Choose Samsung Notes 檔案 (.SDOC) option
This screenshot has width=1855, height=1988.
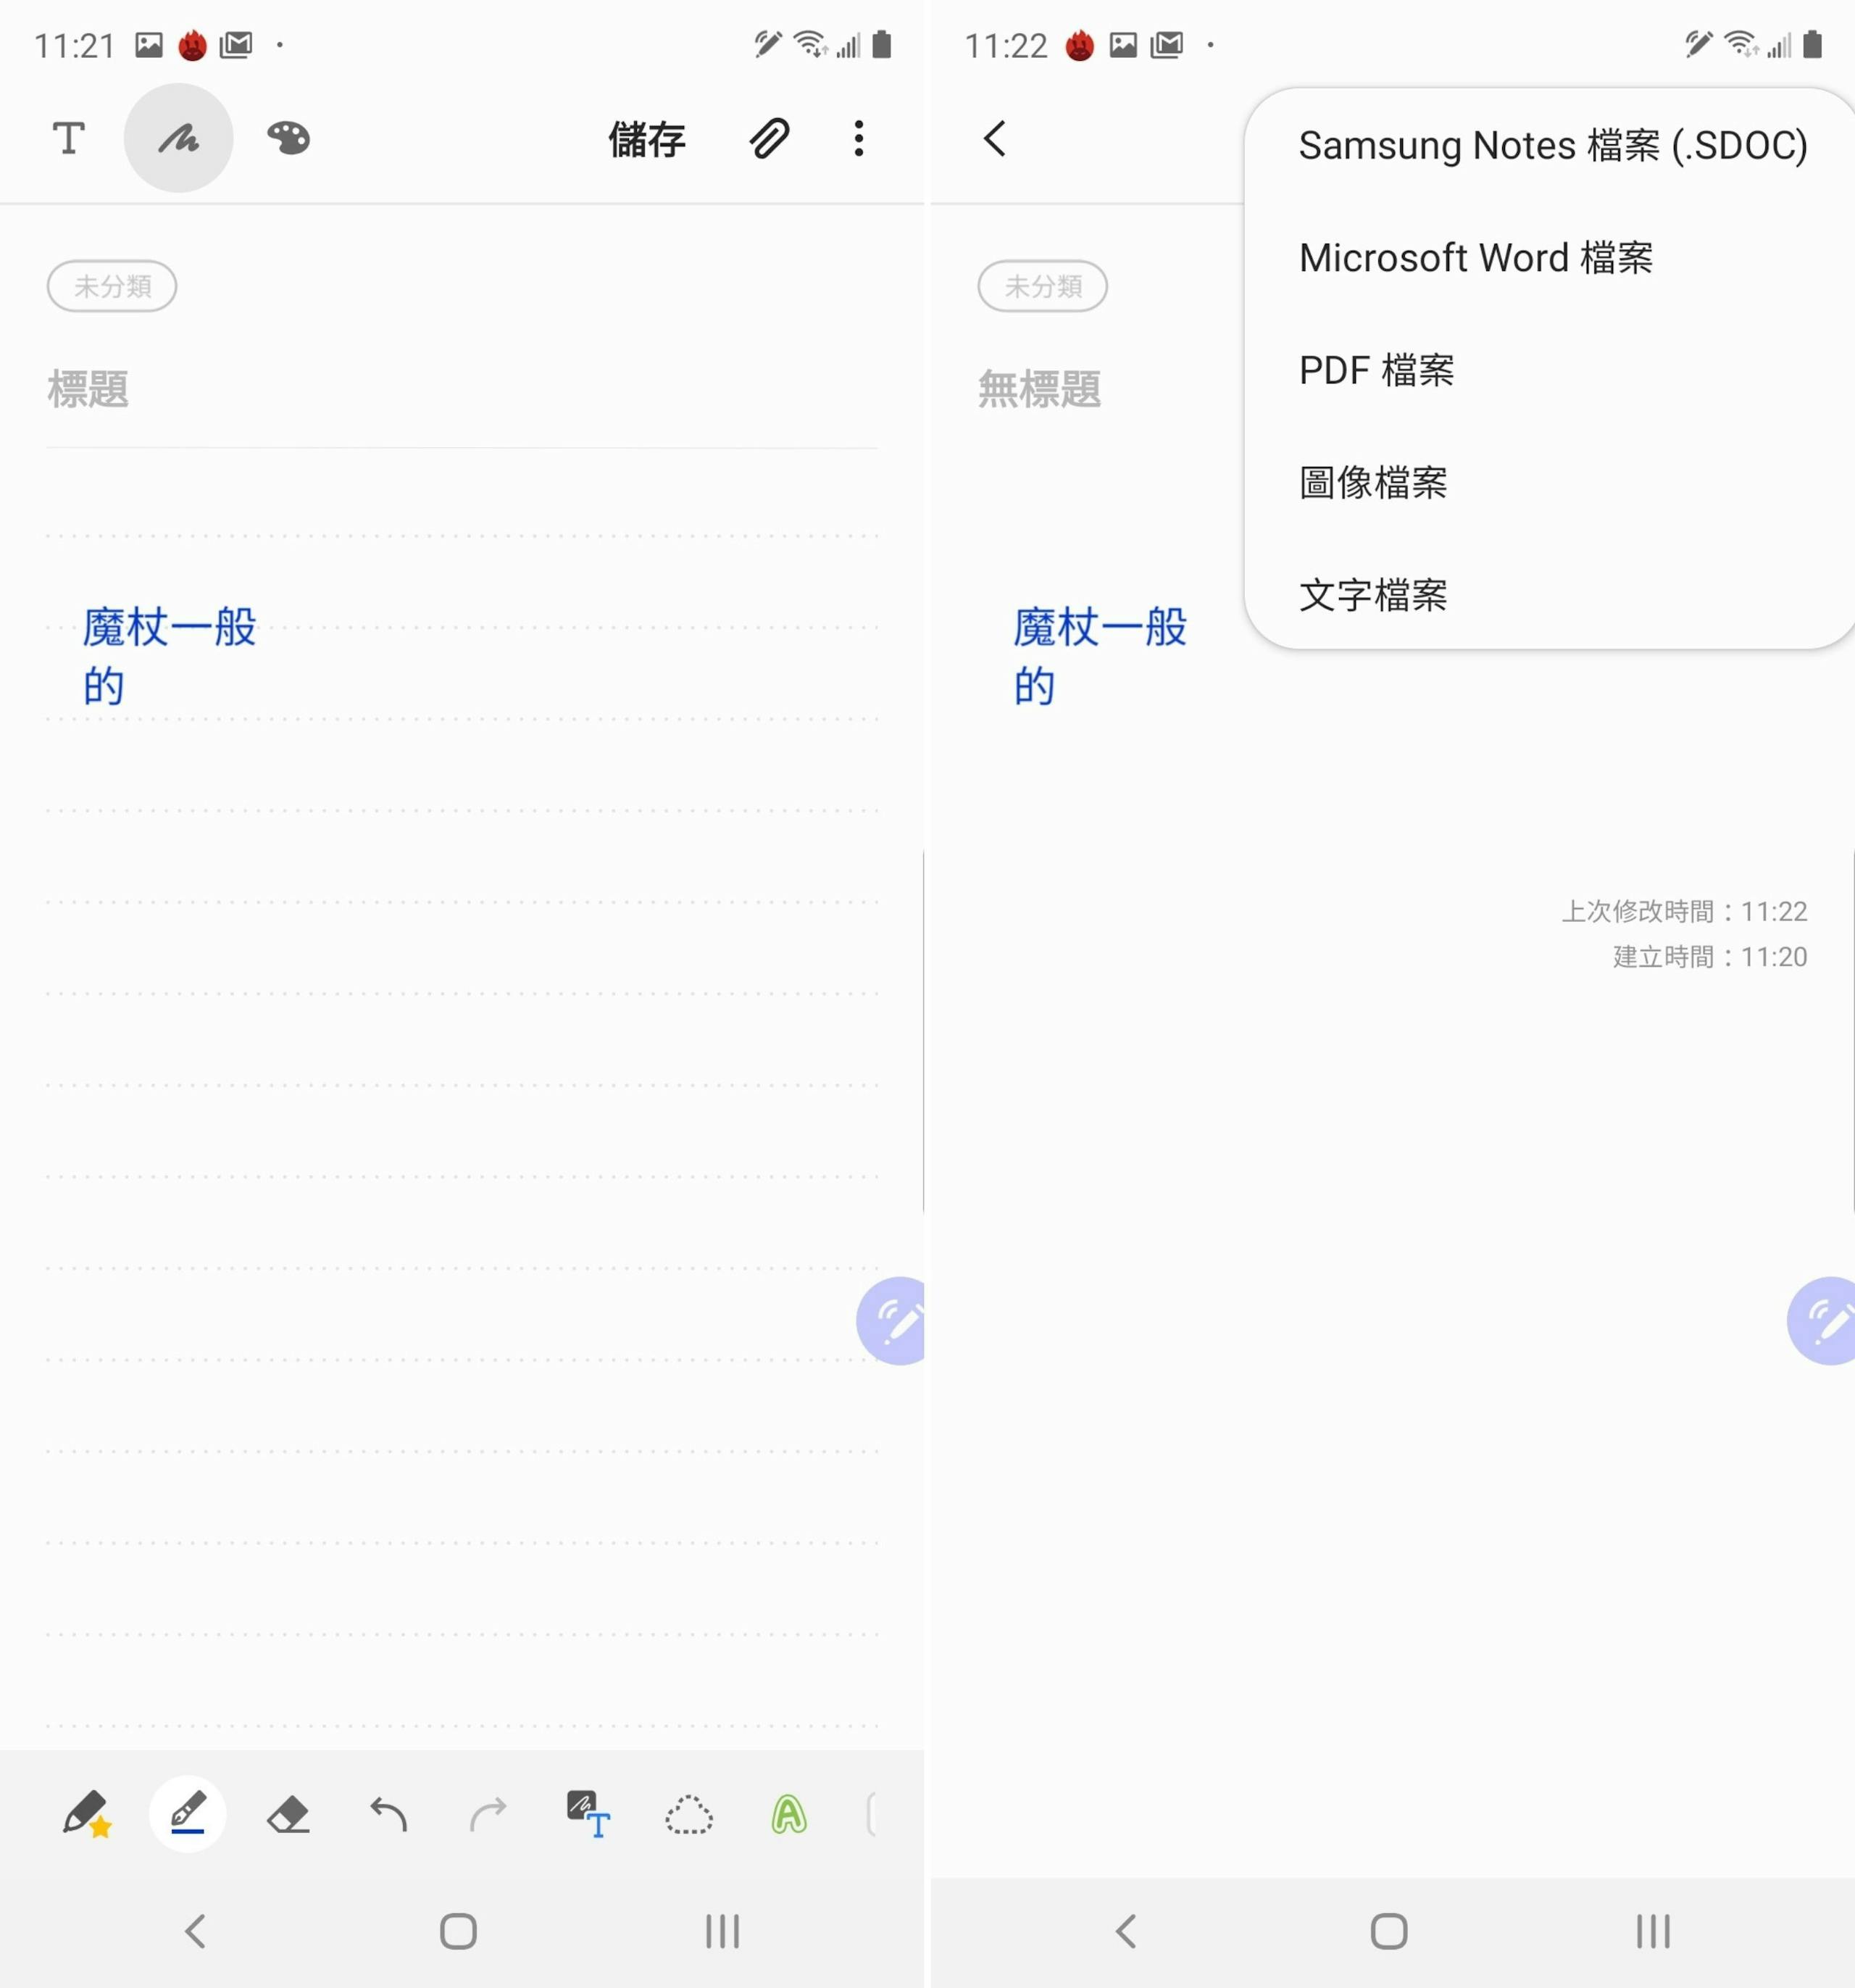(1552, 146)
